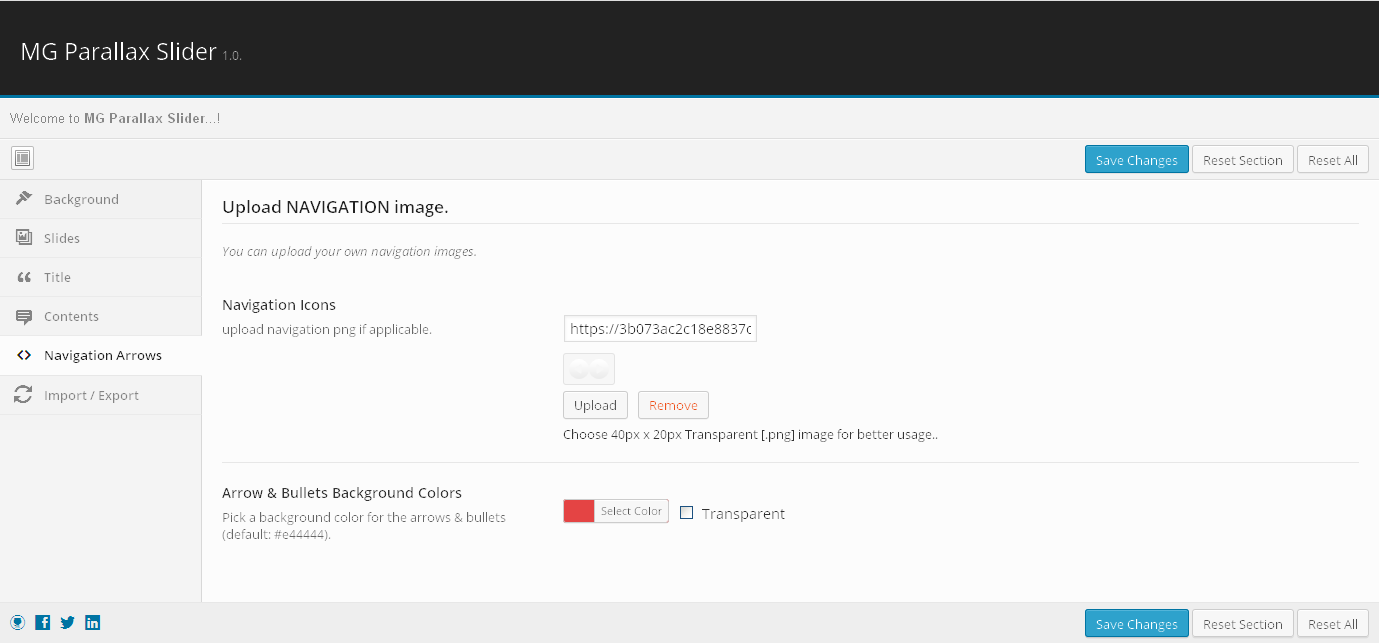Click the Background paintbrush icon
Image resolution: width=1379 pixels, height=643 pixels.
point(24,198)
